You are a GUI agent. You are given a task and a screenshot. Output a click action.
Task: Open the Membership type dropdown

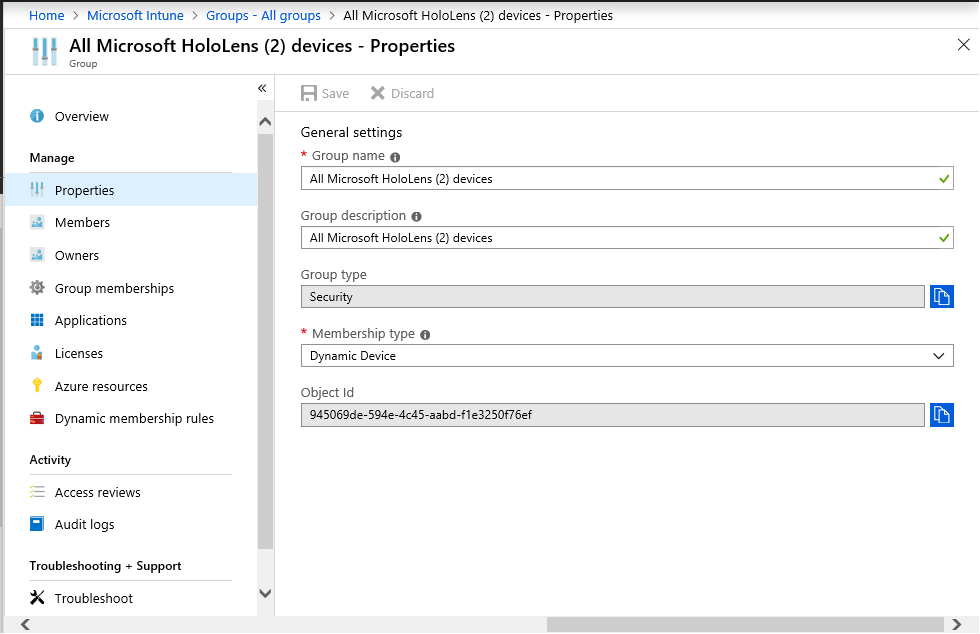pos(627,356)
